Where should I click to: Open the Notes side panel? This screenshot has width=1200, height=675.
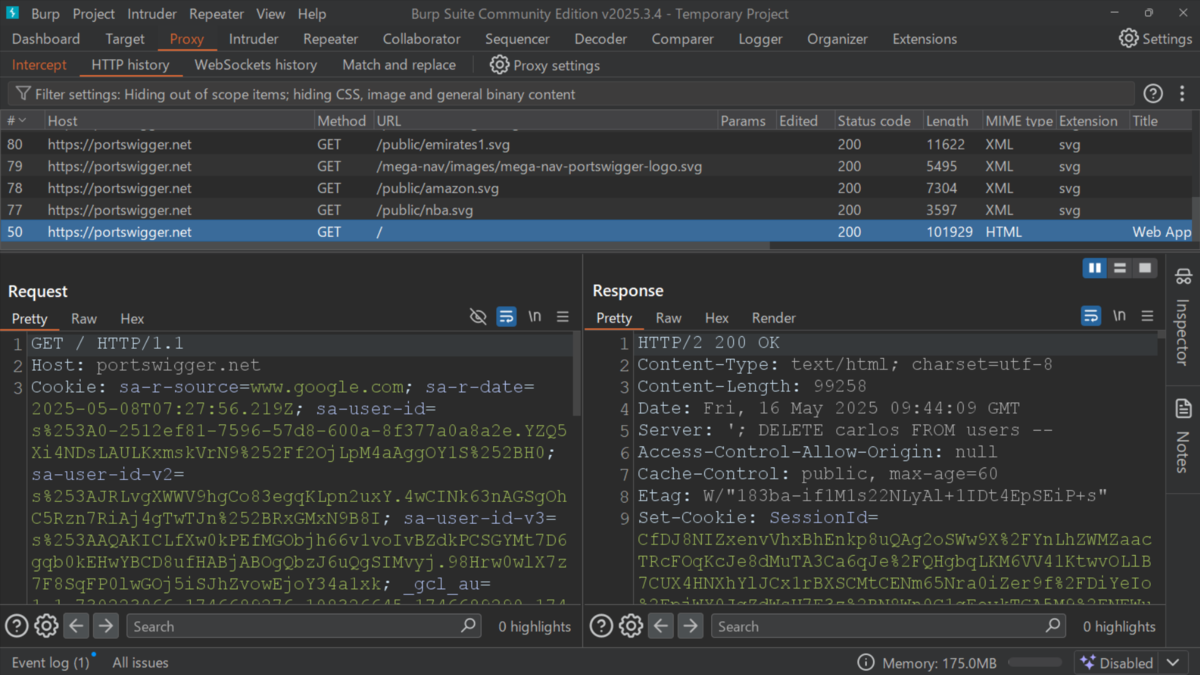tap(1183, 434)
